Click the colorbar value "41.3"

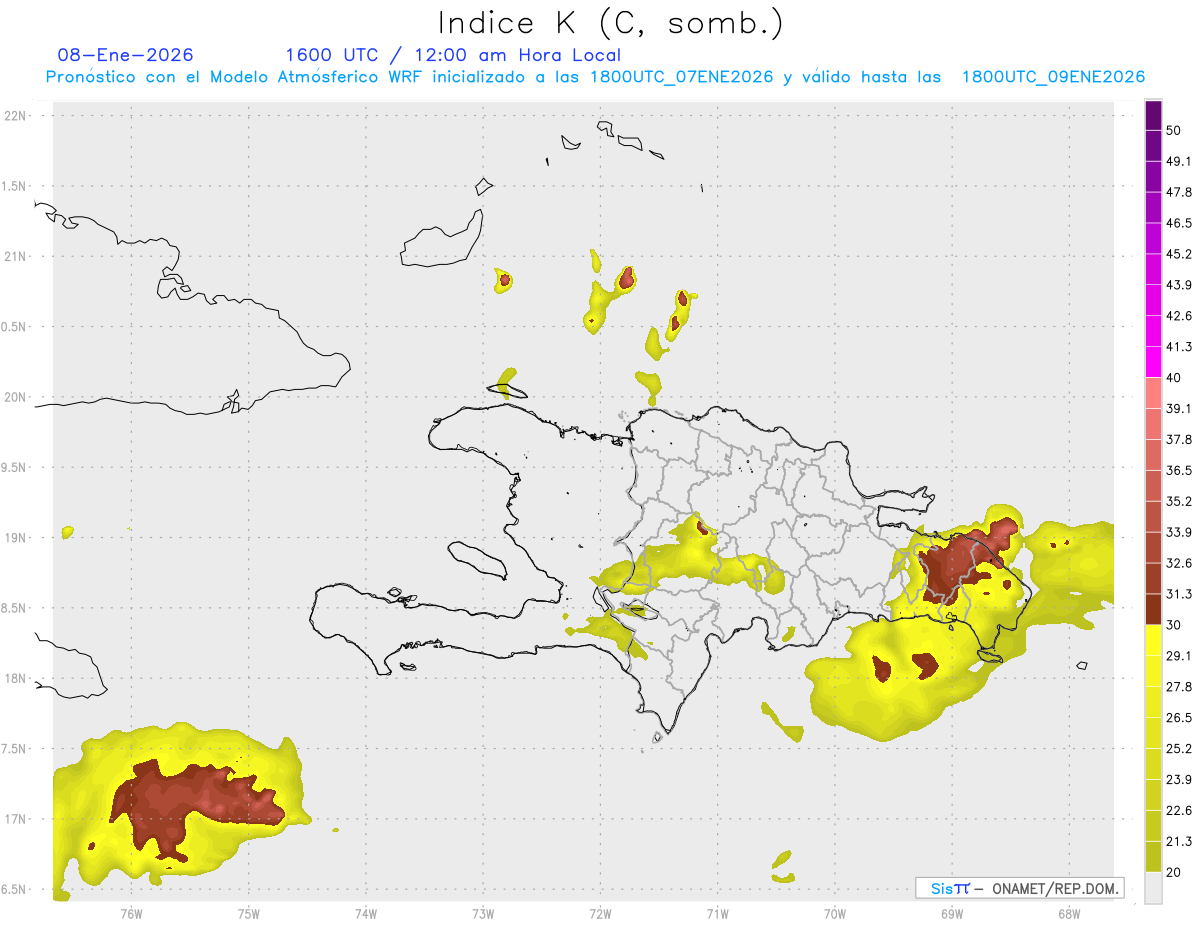coord(1179,347)
